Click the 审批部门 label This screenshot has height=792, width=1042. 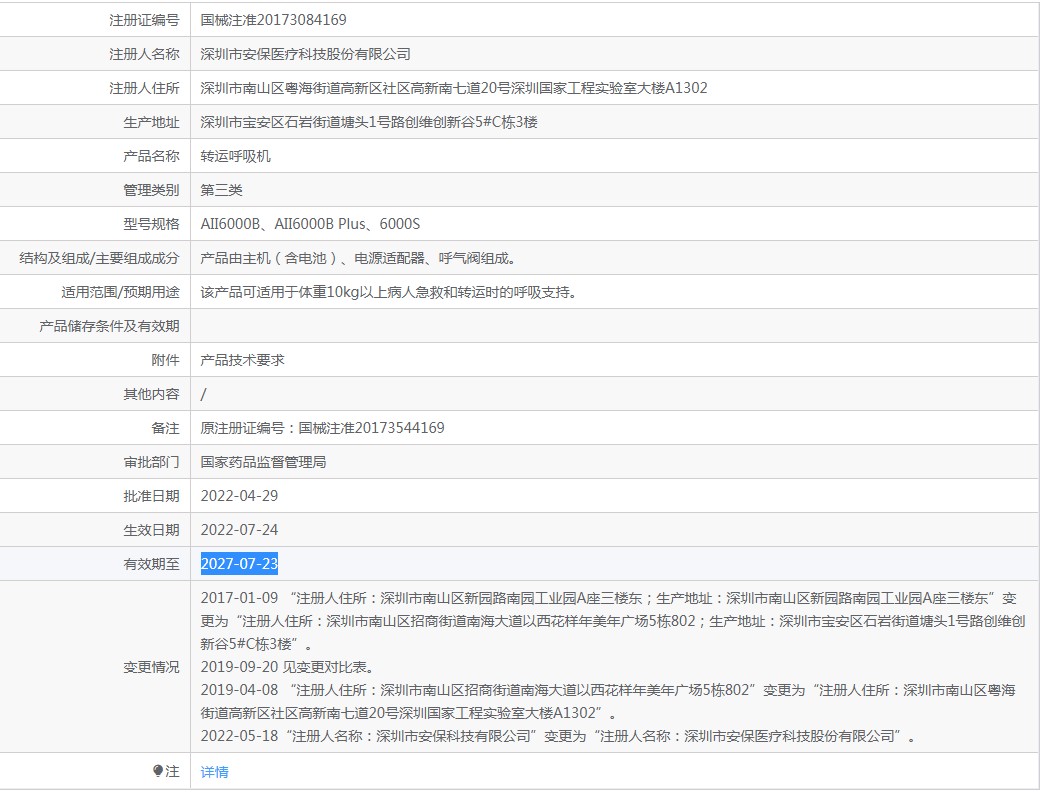tap(151, 462)
